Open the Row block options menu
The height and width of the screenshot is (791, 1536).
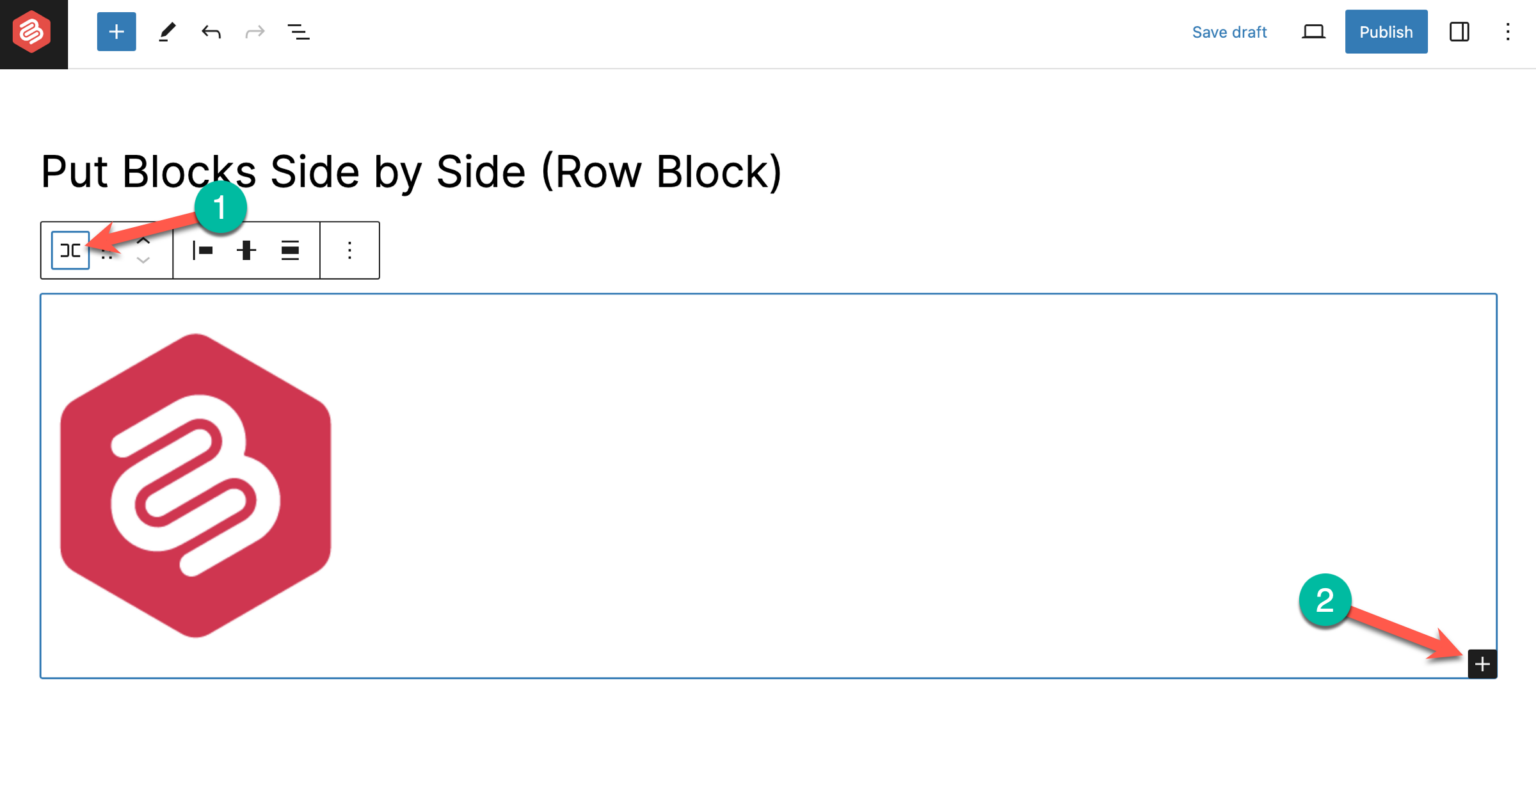click(x=349, y=250)
